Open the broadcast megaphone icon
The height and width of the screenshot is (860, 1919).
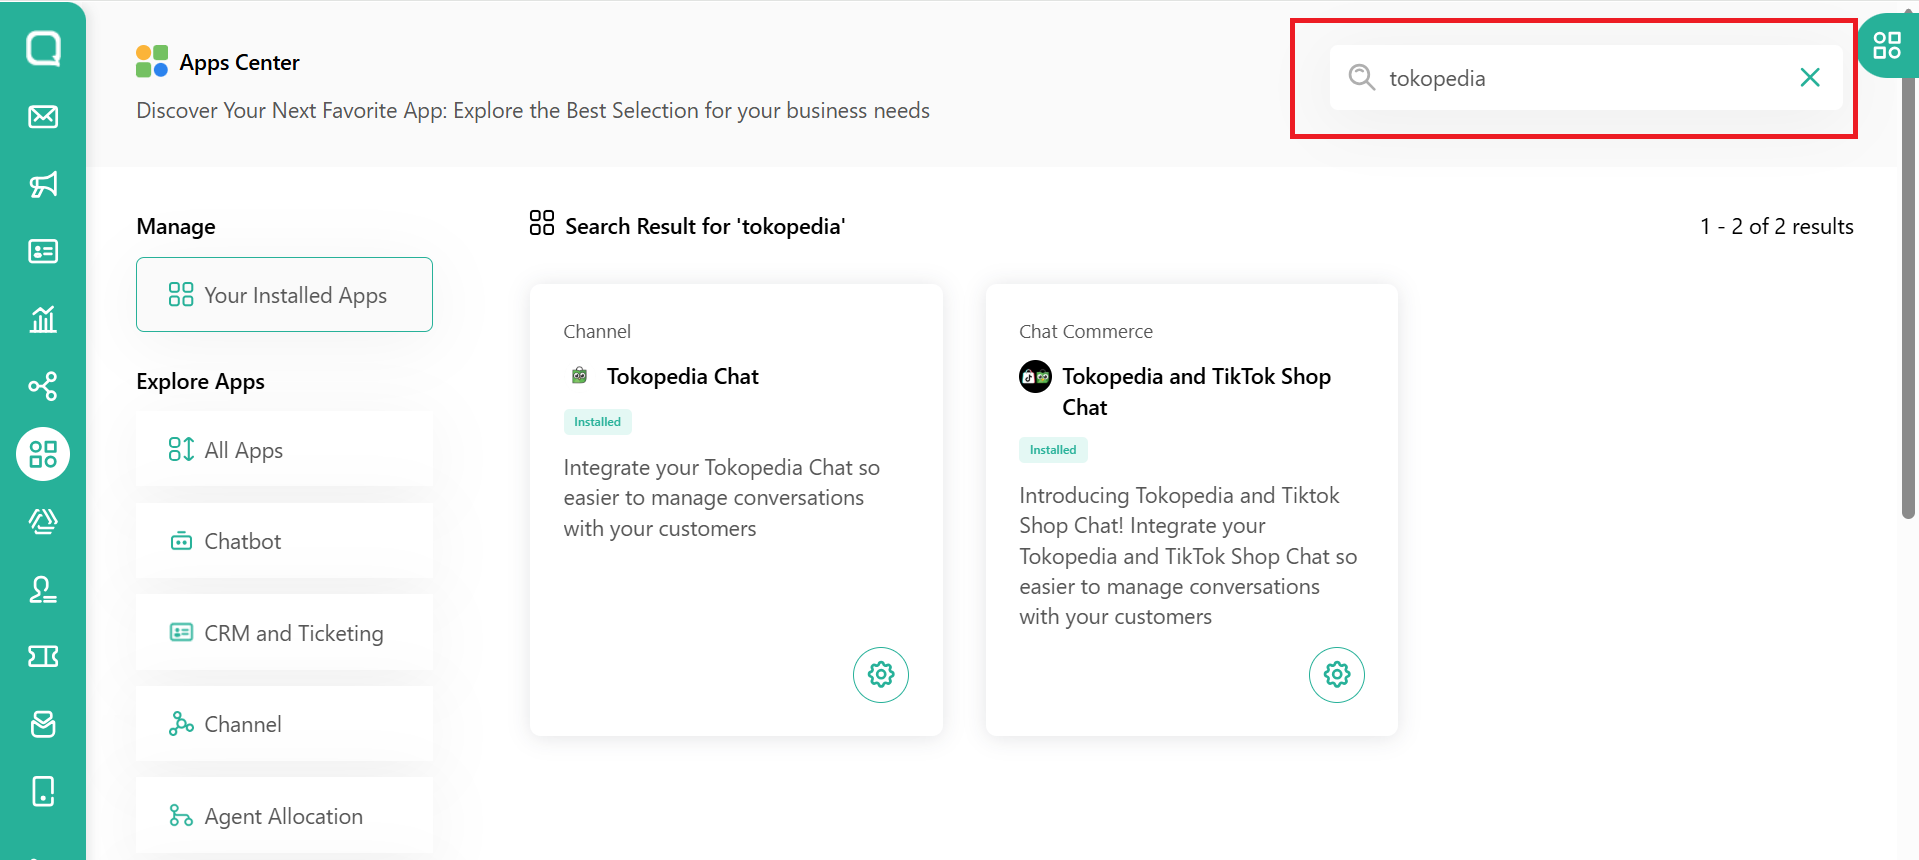tap(43, 184)
